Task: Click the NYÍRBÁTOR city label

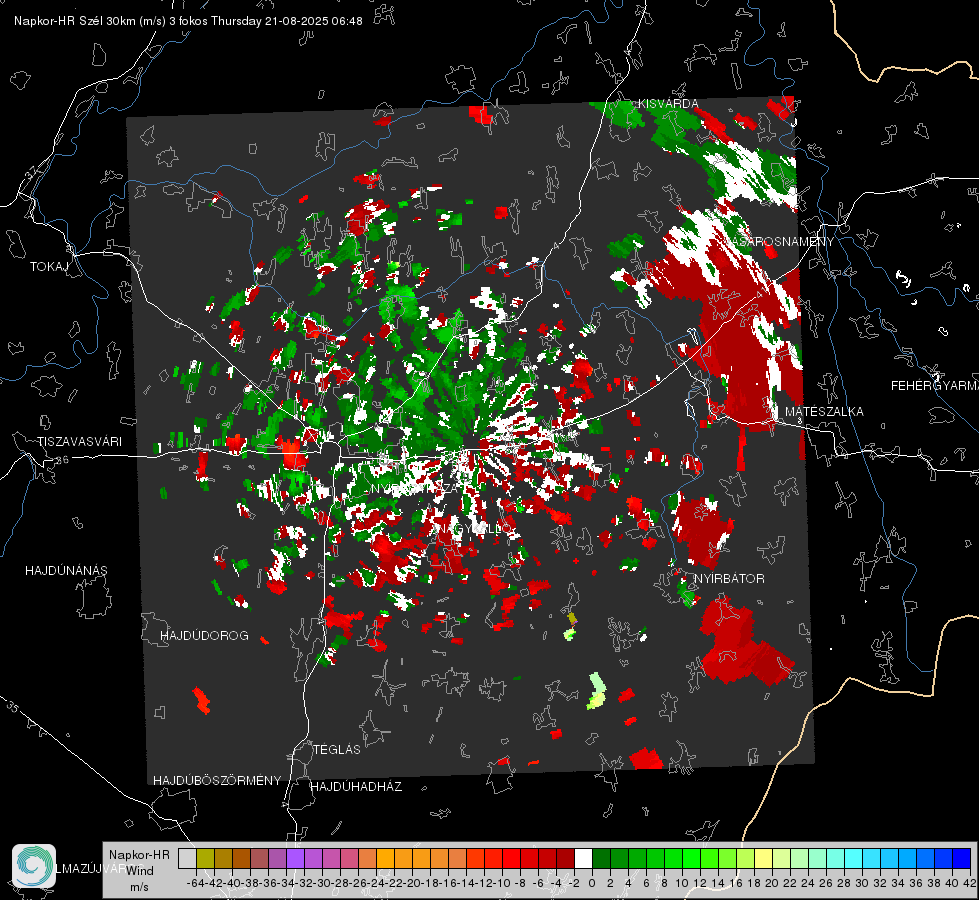Action: 729,578
